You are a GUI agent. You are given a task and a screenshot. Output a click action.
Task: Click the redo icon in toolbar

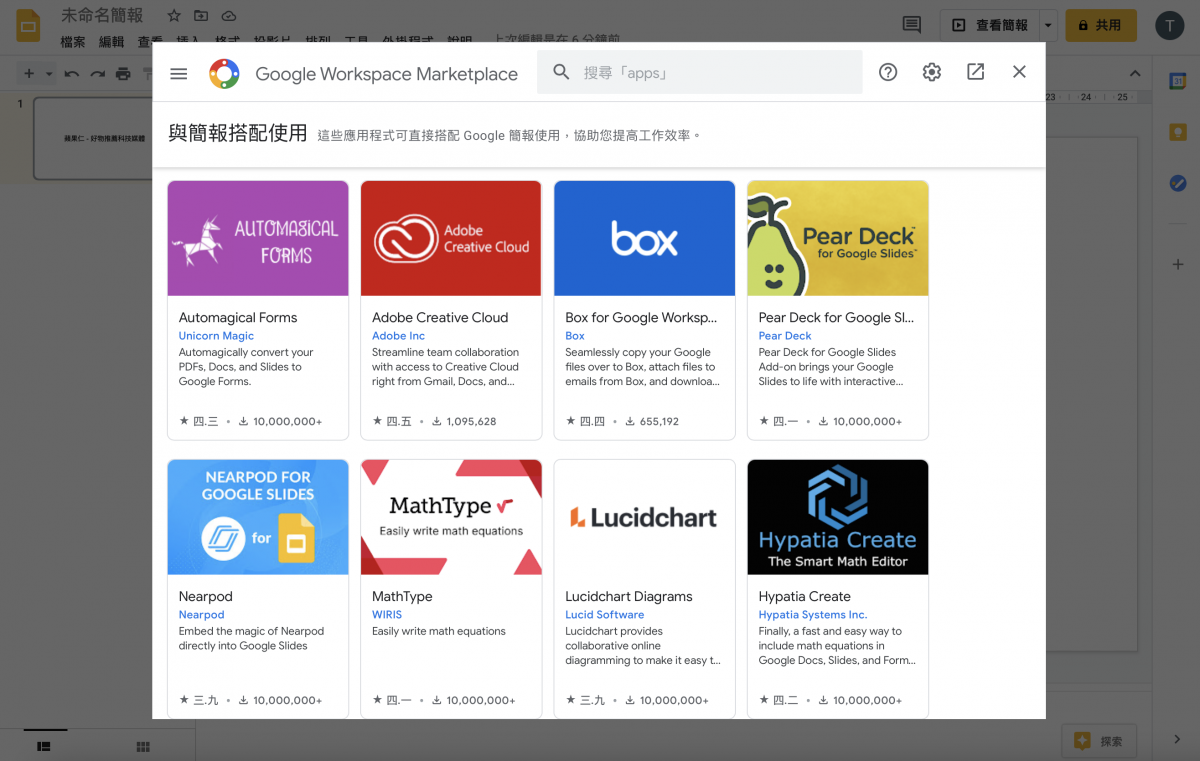97,73
